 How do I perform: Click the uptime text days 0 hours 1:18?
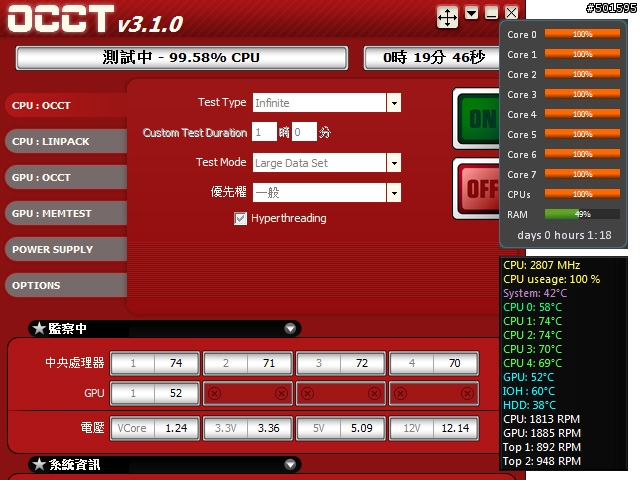point(564,235)
